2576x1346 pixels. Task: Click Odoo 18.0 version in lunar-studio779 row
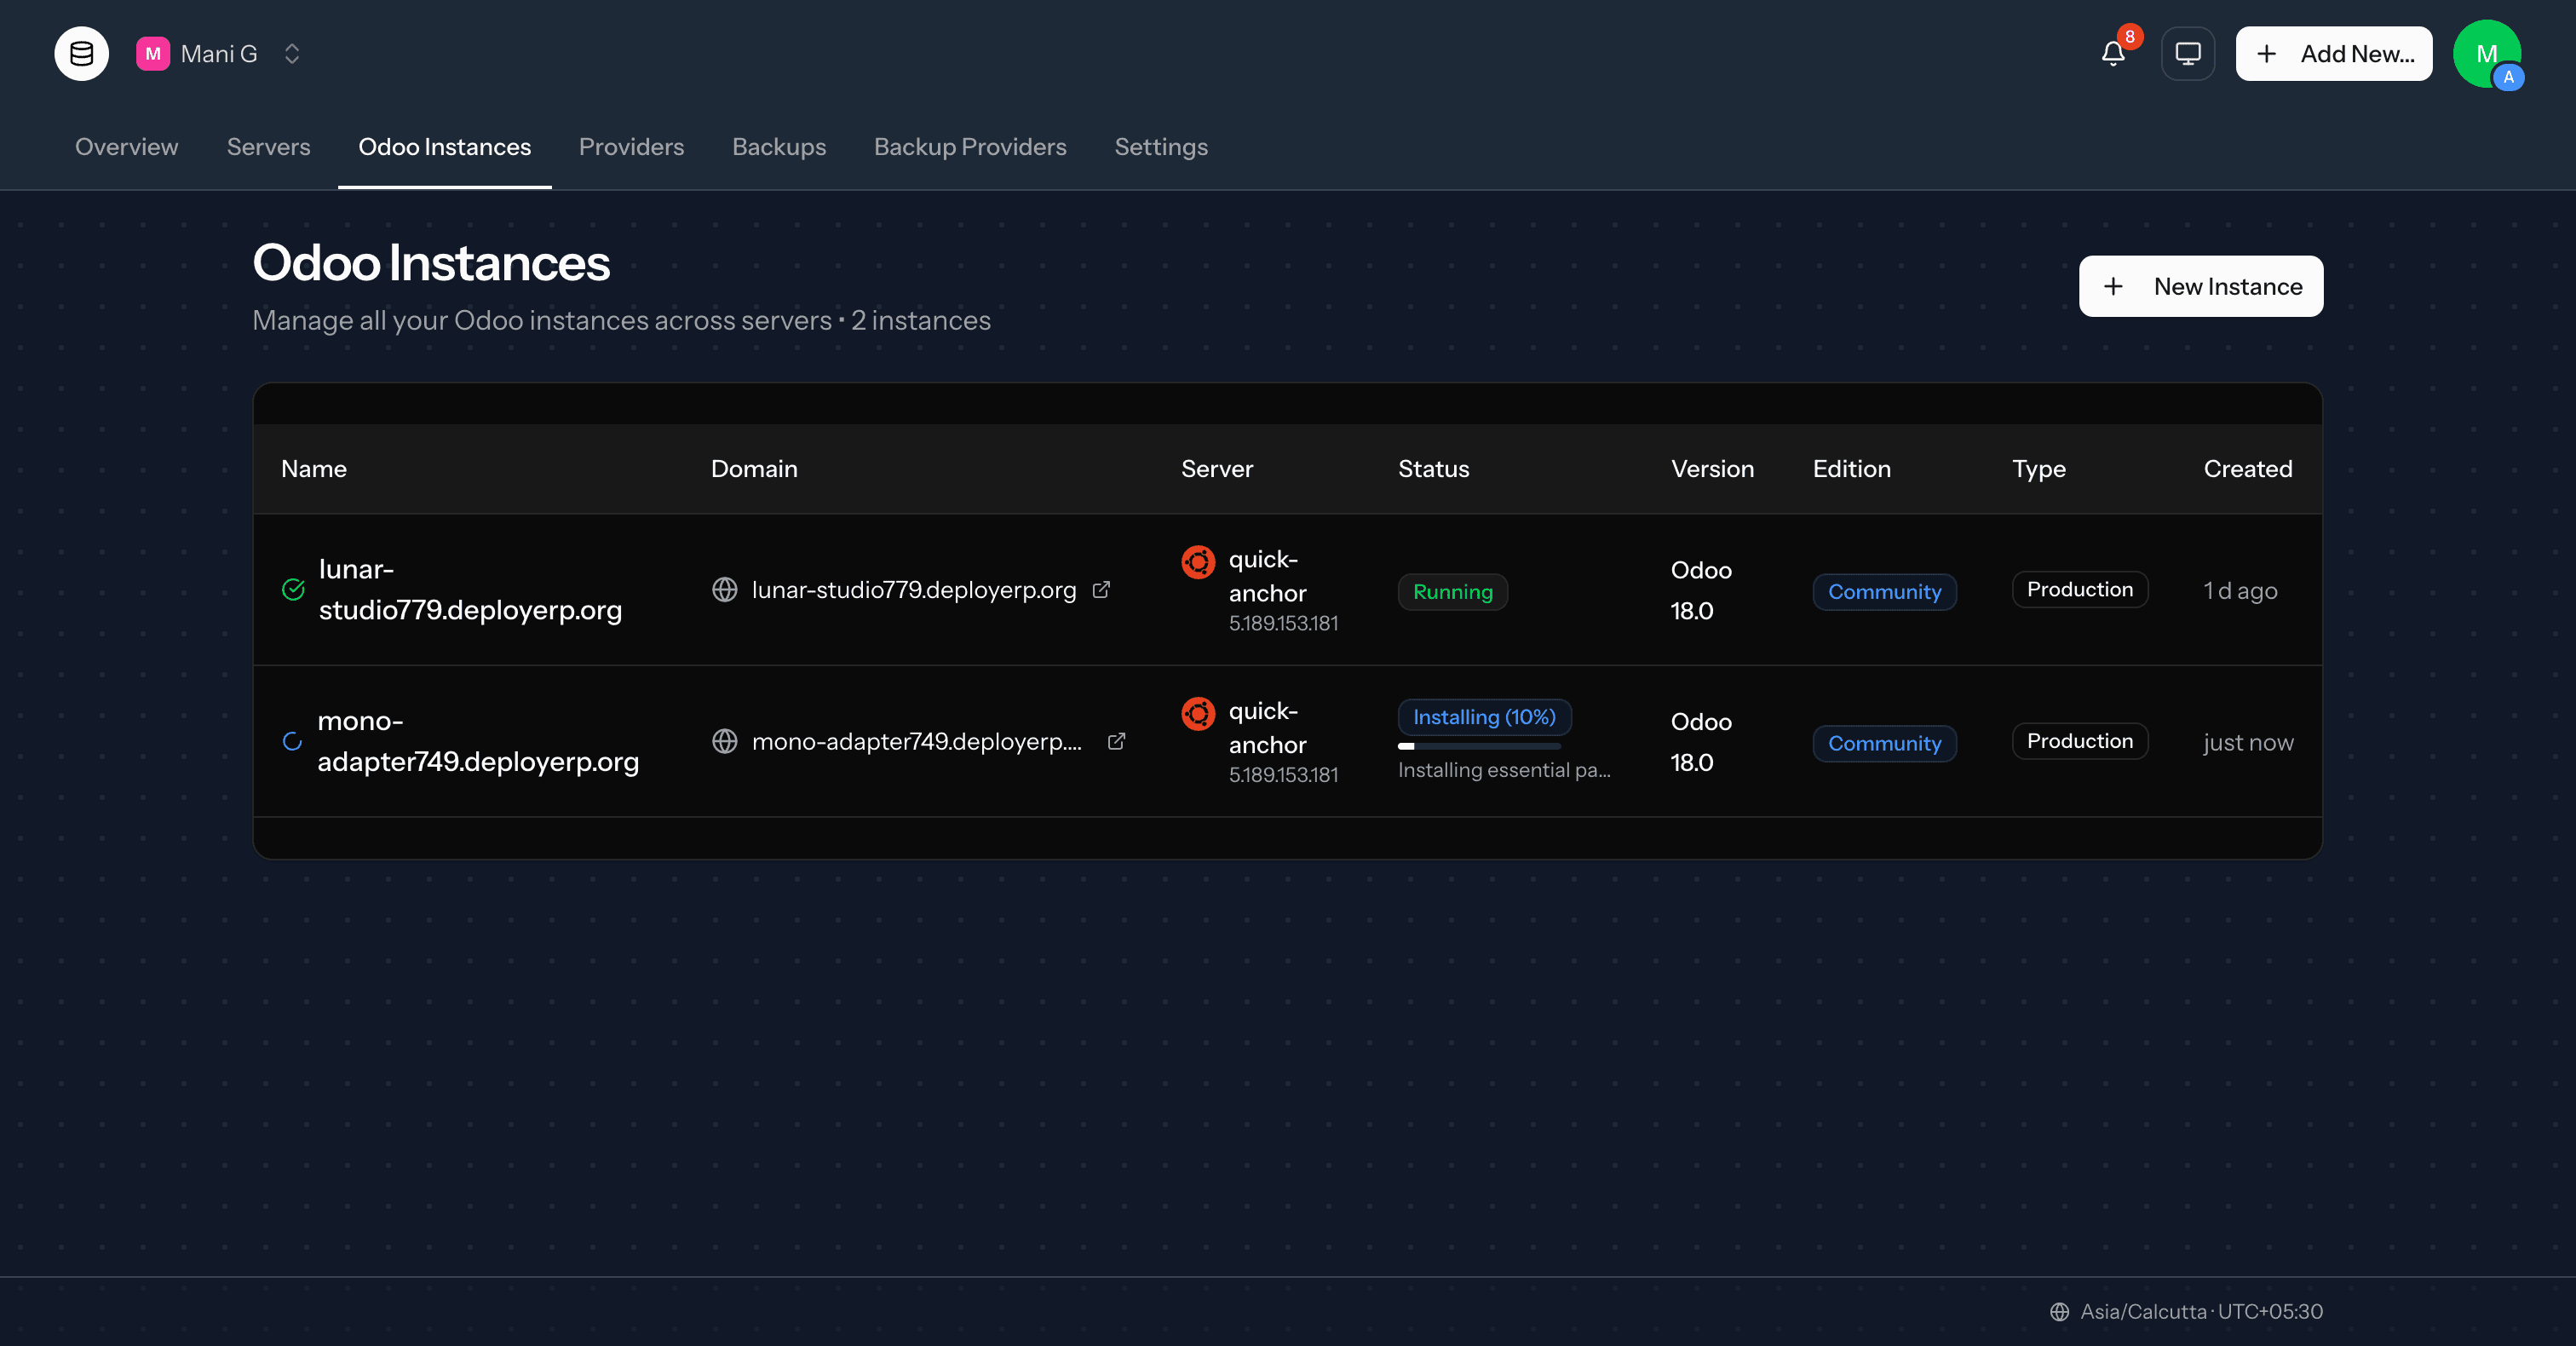pos(1701,590)
